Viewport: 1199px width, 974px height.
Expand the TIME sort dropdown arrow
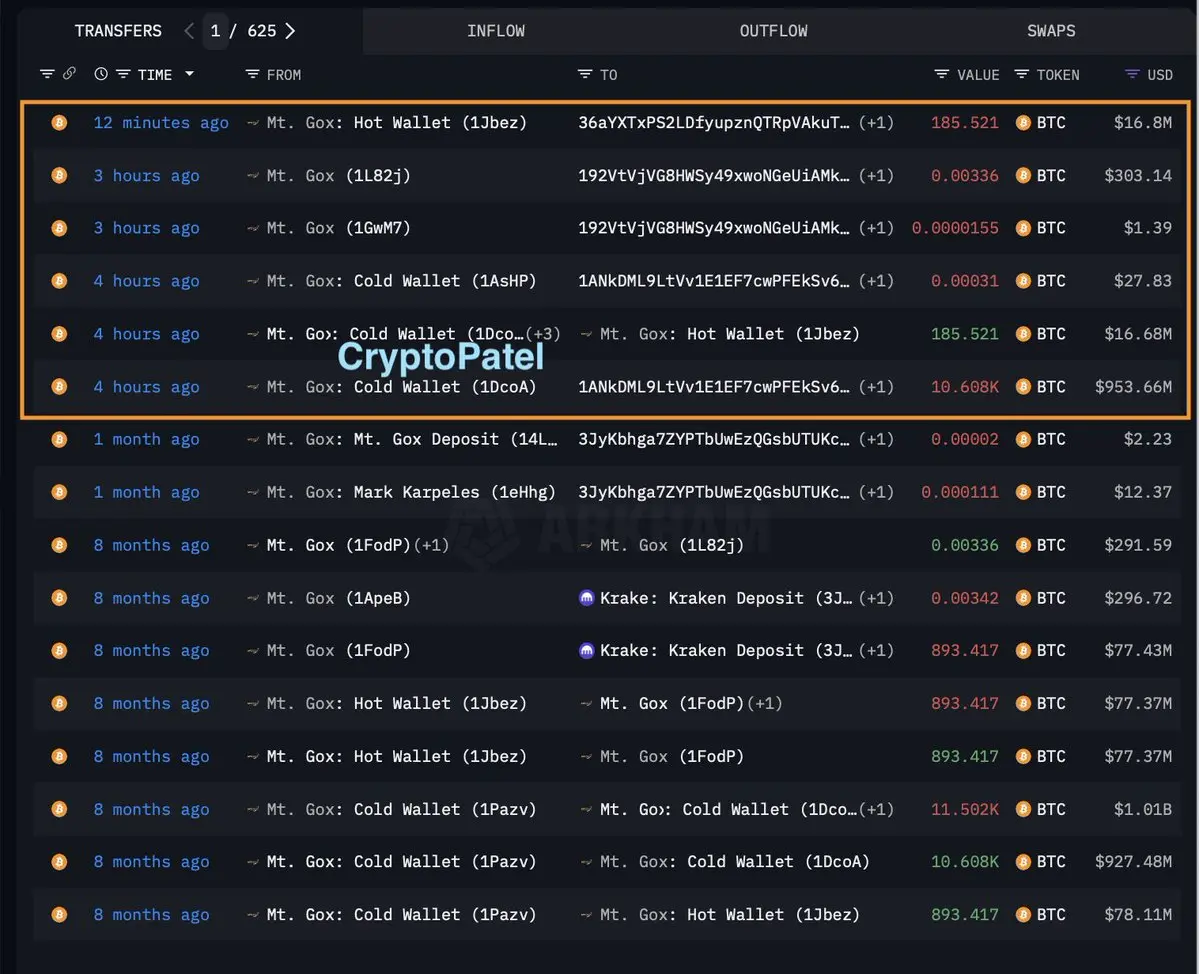tap(189, 74)
